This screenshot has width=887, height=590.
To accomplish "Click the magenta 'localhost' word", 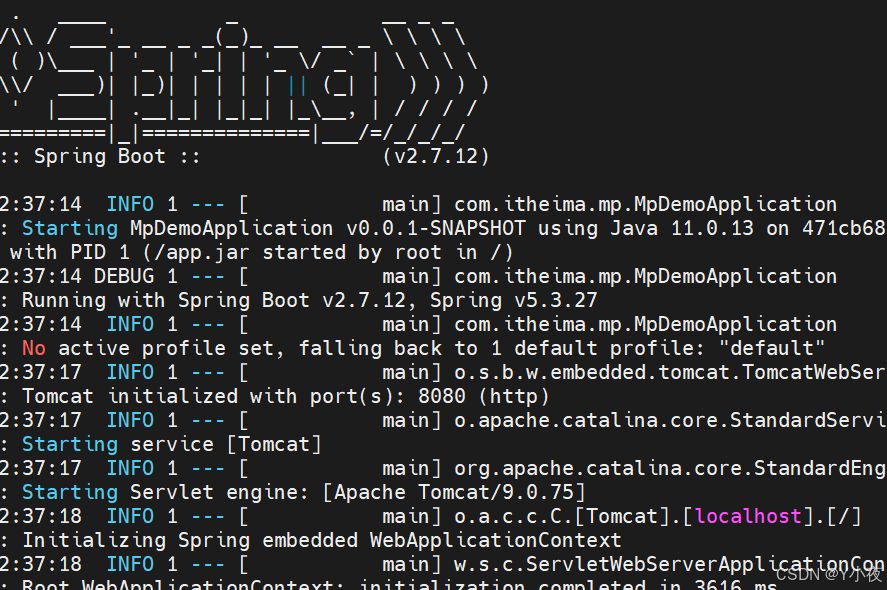I will [x=748, y=516].
